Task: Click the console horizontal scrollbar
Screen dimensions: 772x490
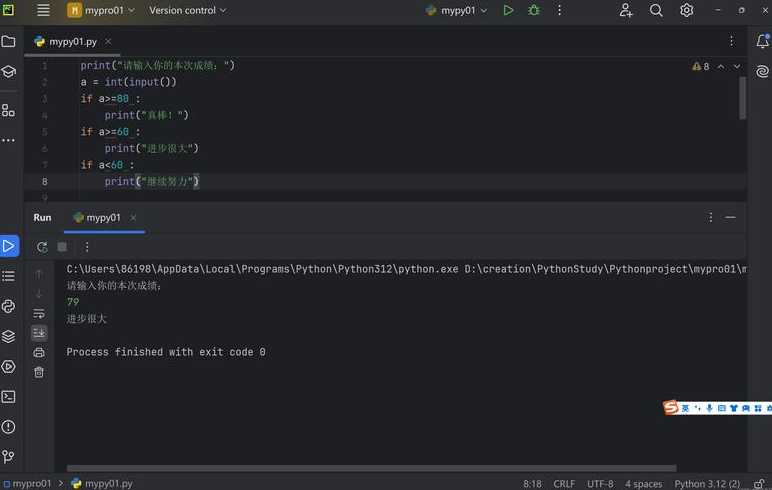Action: coord(371,468)
